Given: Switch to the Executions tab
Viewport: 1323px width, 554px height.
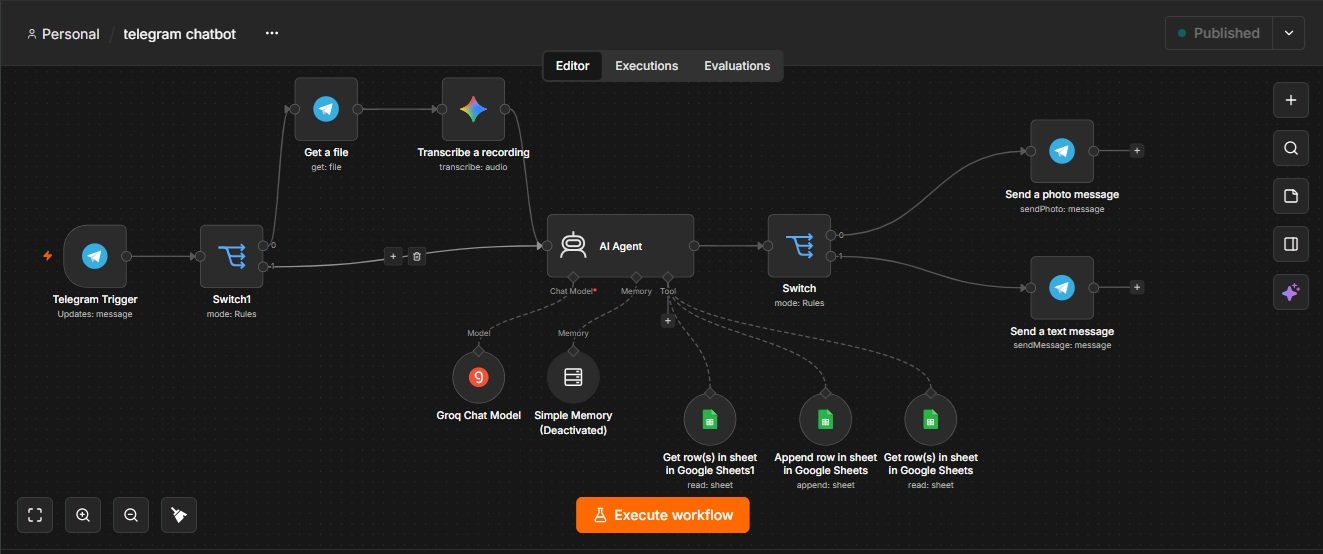Looking at the screenshot, I should 646,66.
